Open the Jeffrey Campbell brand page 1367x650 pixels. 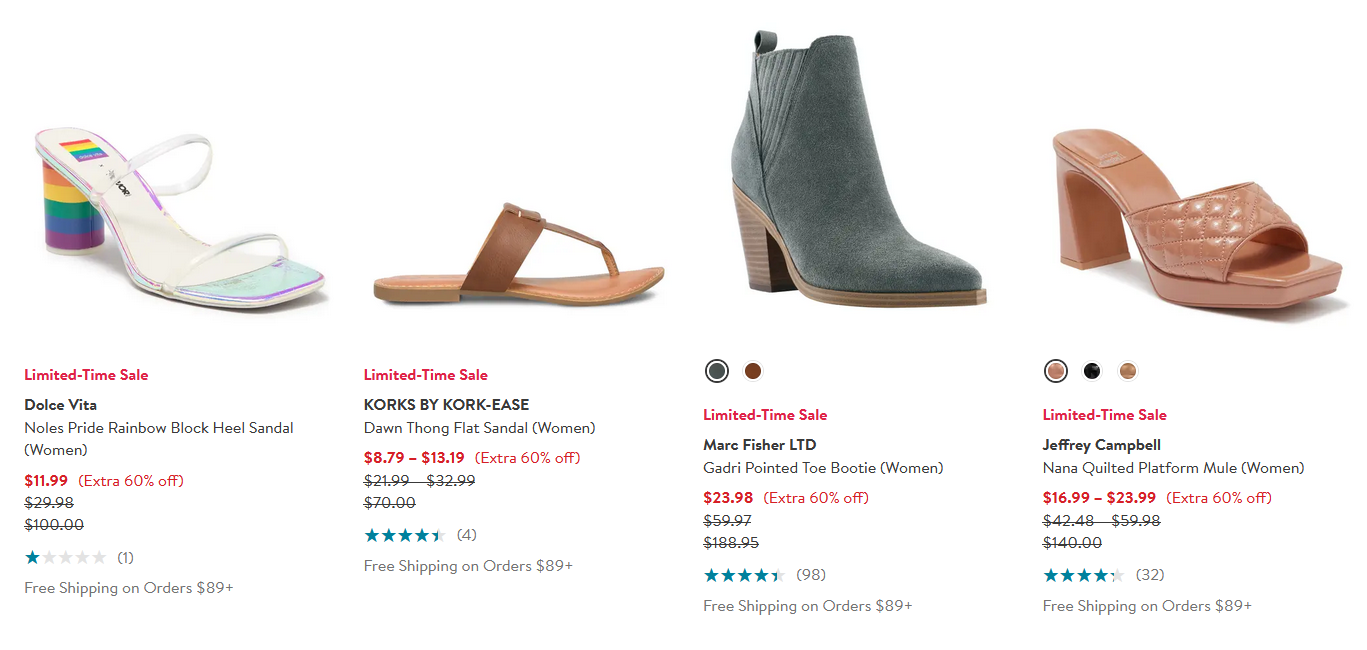click(1102, 444)
